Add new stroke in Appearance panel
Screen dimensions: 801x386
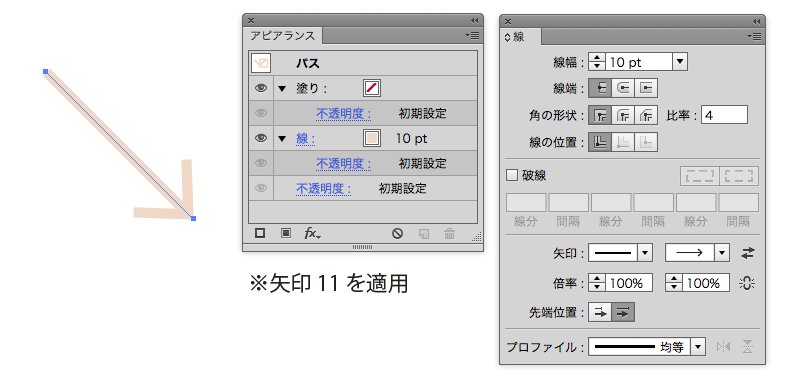coord(260,234)
